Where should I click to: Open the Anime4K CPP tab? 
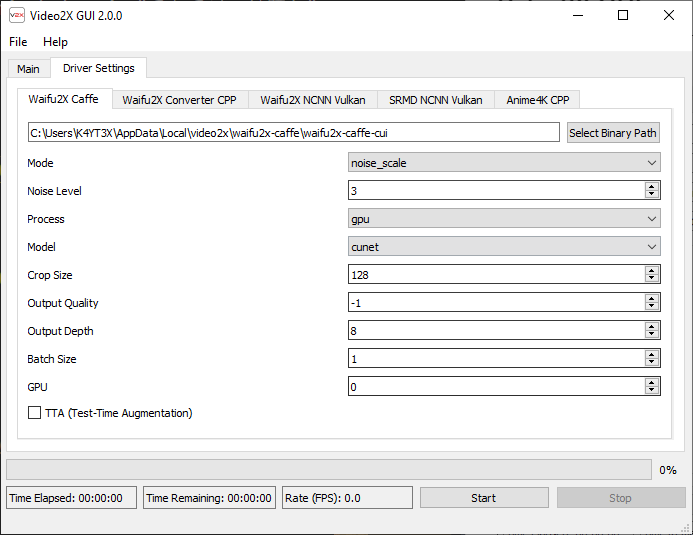tap(537, 100)
